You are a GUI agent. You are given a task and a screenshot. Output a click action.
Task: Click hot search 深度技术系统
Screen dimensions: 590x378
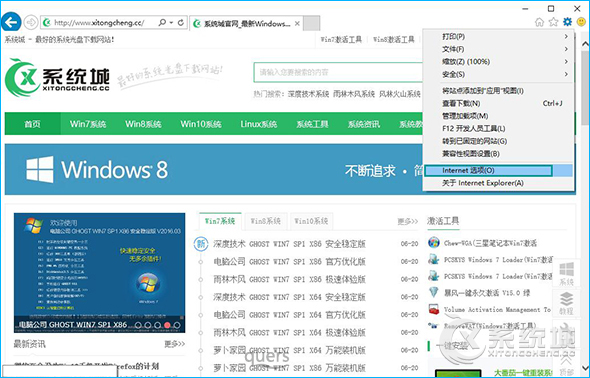tap(309, 94)
